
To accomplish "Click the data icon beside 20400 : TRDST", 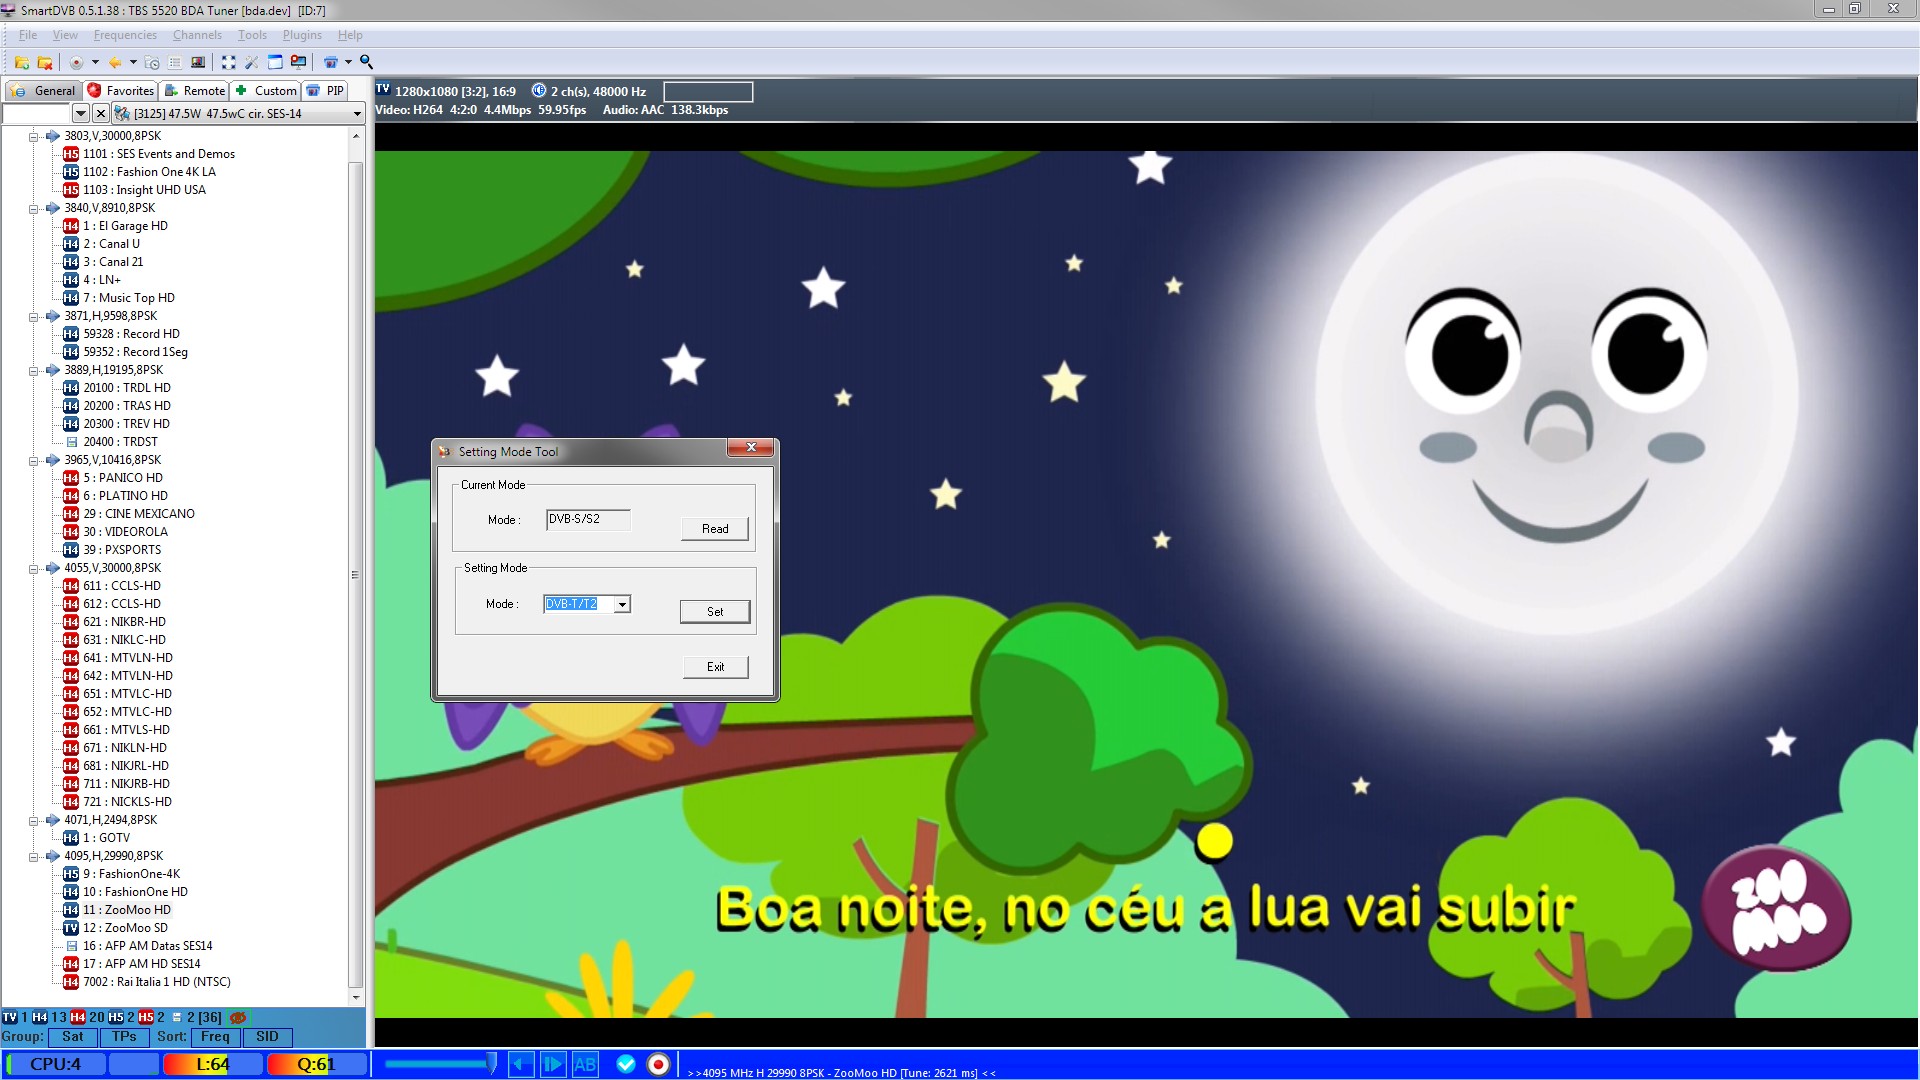I will point(71,442).
